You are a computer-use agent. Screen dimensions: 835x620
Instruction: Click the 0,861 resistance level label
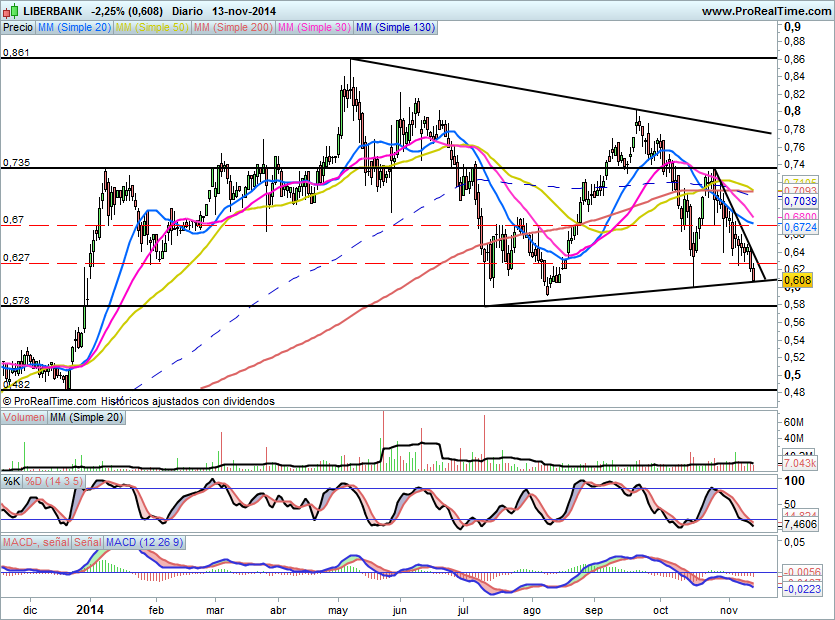click(17, 52)
